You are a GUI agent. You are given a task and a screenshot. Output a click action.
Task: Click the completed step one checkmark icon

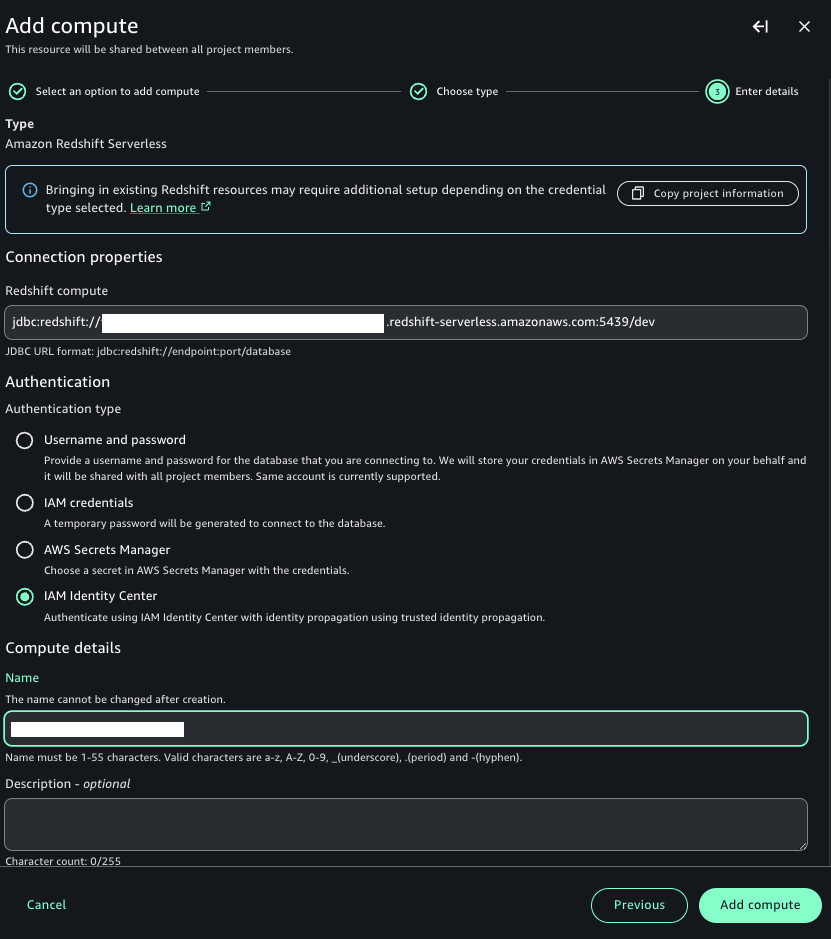(x=17, y=91)
